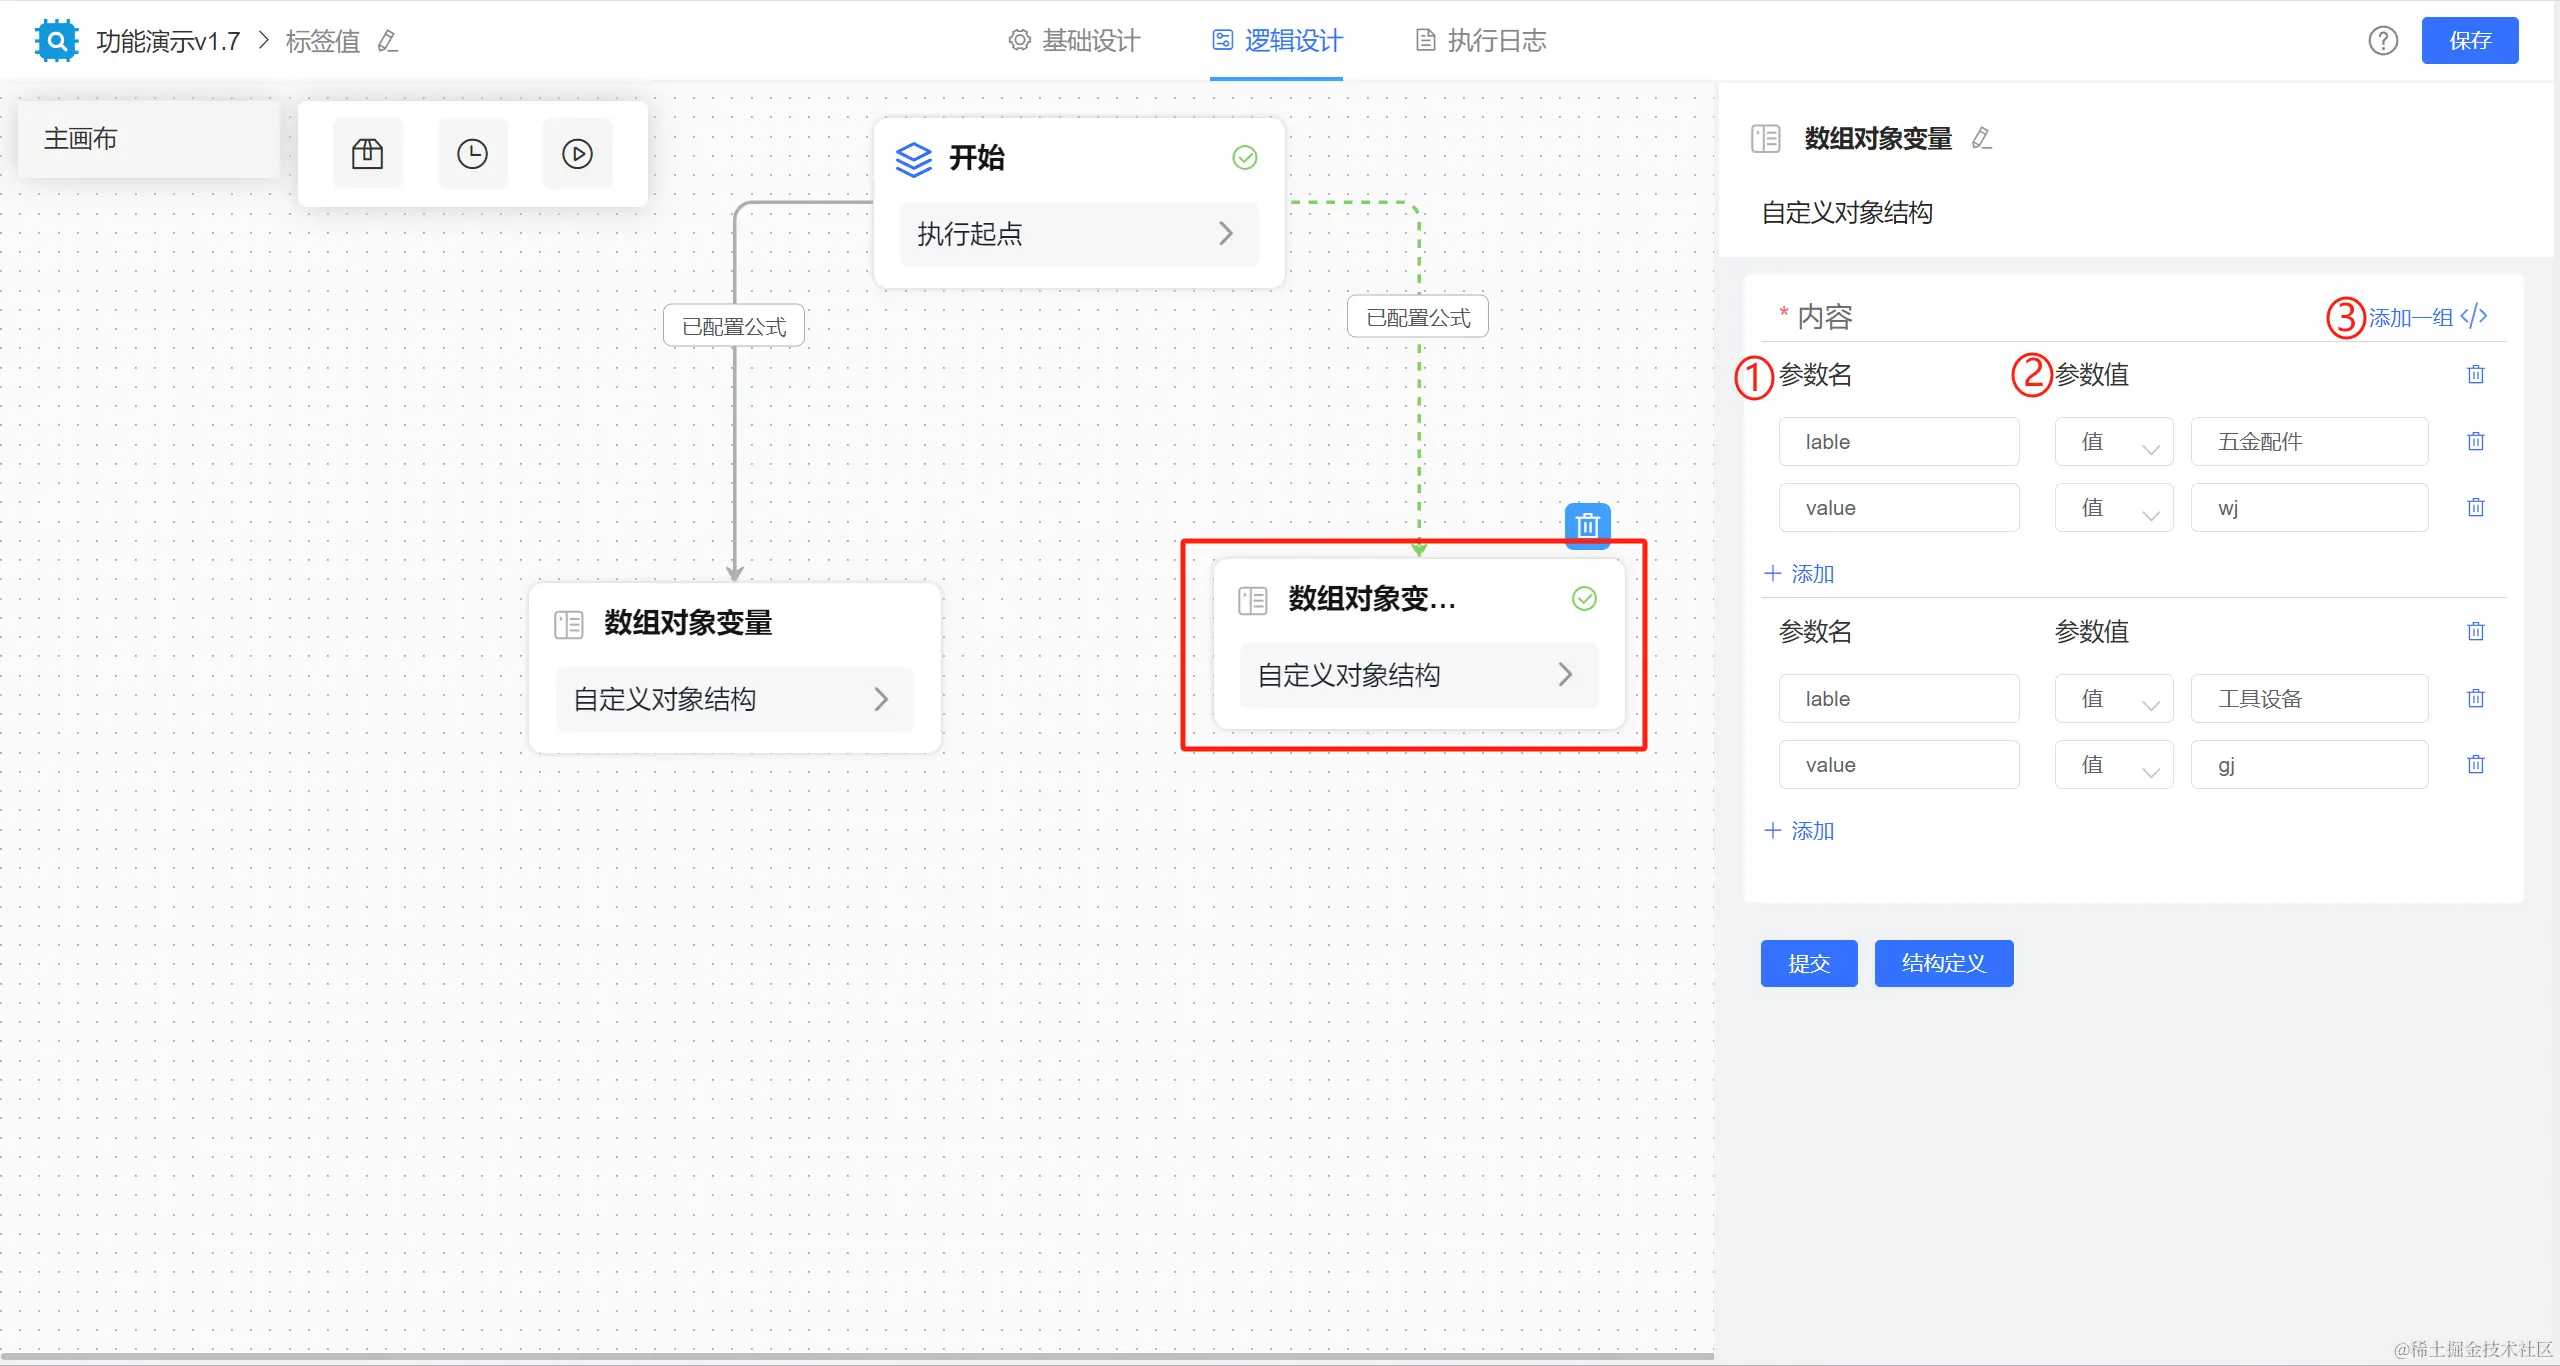Click edit pencil next to 数组对象变量 panel title
This screenshot has height=1366, width=2560.
point(1981,138)
